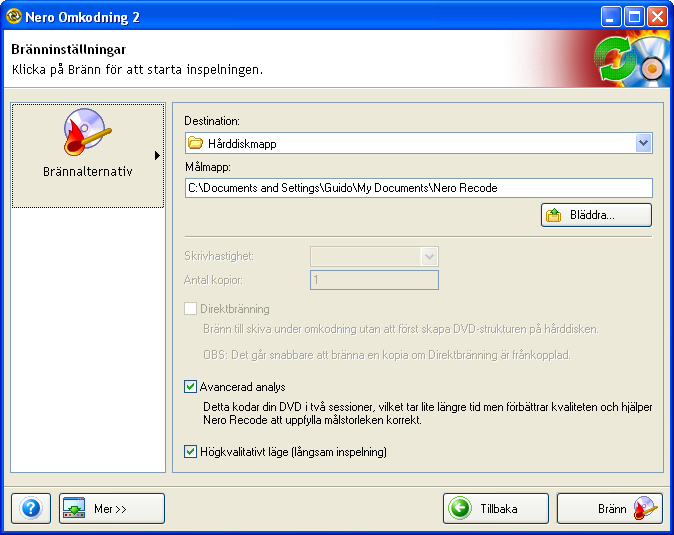This screenshot has width=674, height=535.
Task: Click the Bränninställningar heading
Action: [x=69, y=49]
